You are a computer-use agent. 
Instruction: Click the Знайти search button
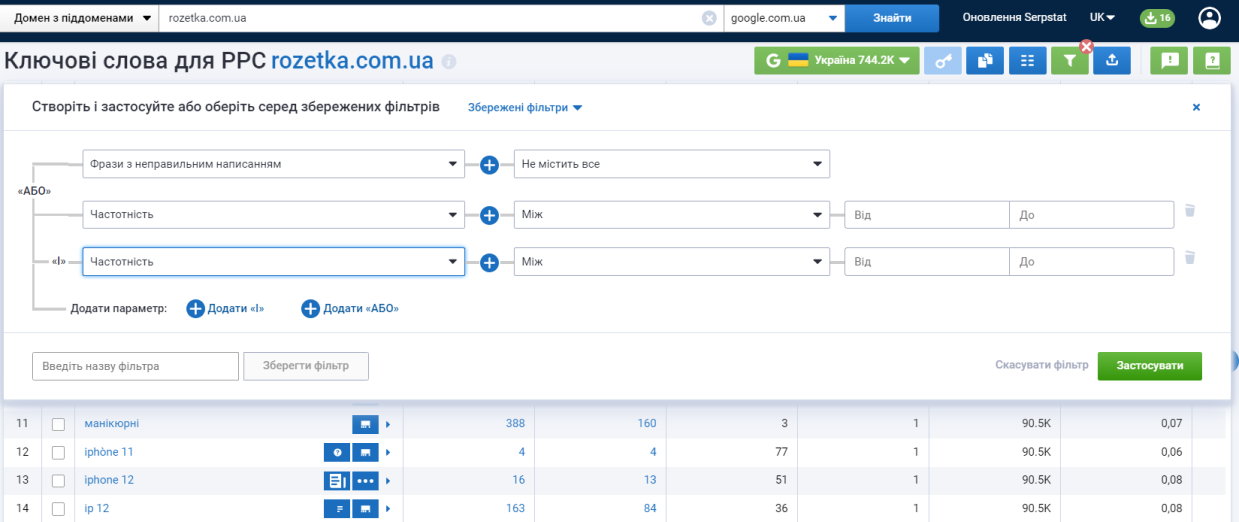tap(892, 18)
